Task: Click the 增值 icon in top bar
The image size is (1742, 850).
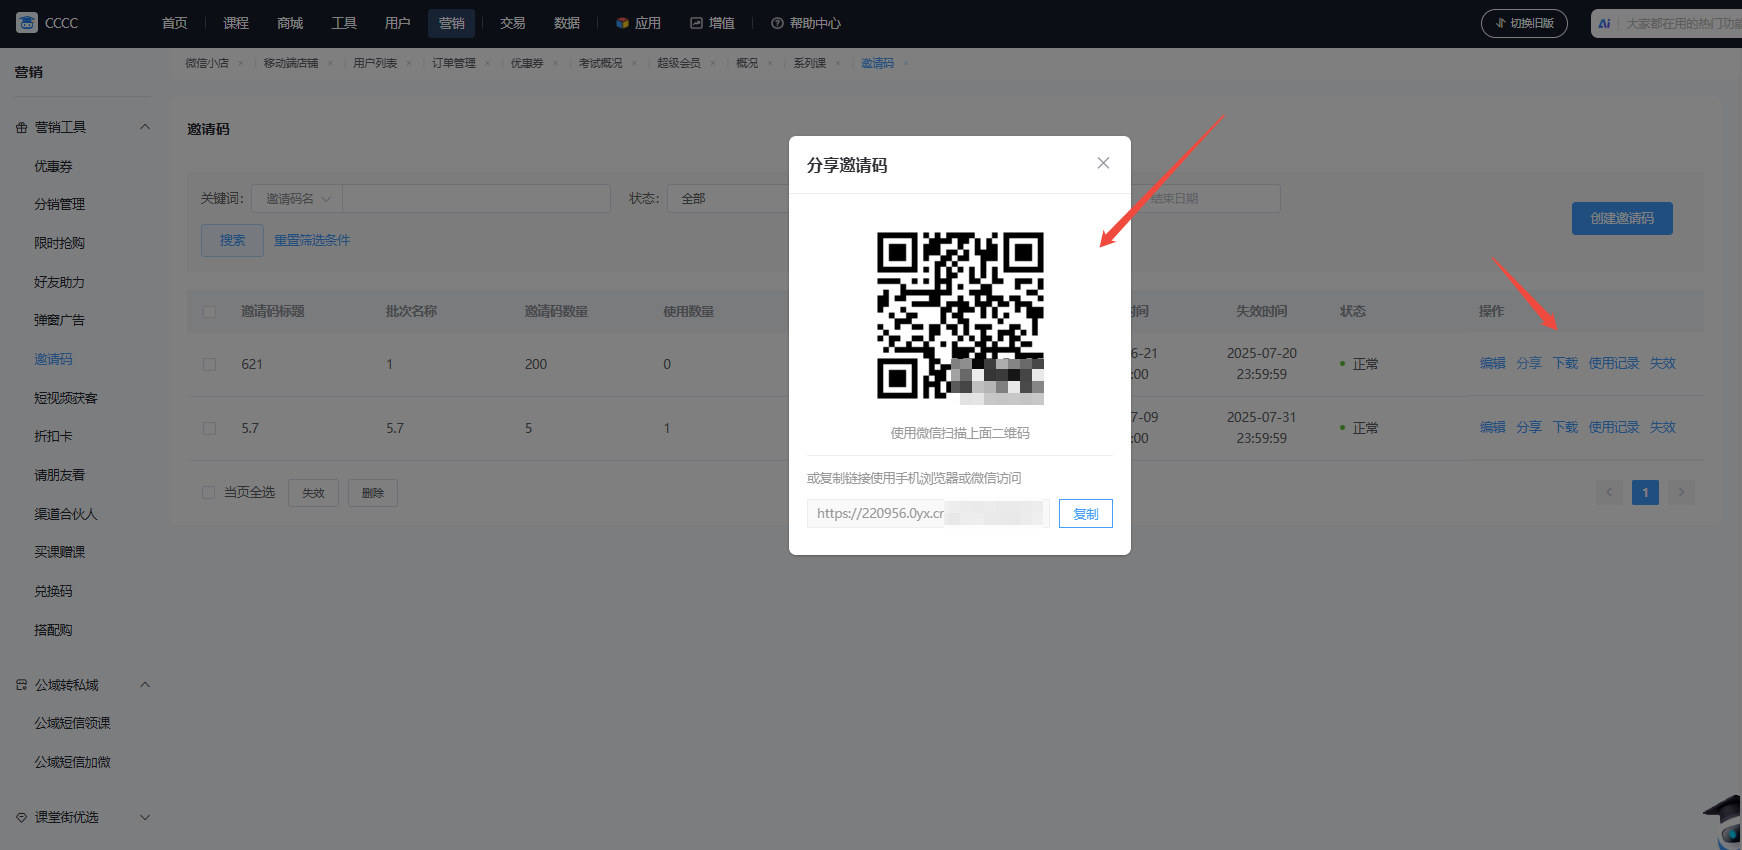Action: tap(696, 23)
